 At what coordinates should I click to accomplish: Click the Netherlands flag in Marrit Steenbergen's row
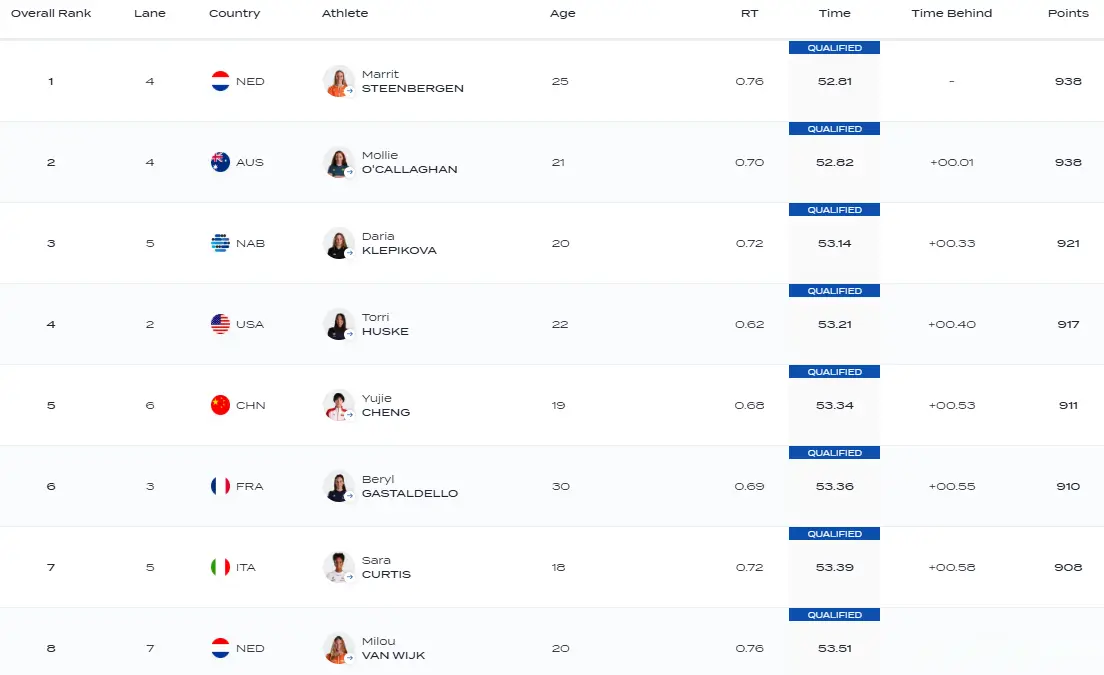(x=221, y=81)
